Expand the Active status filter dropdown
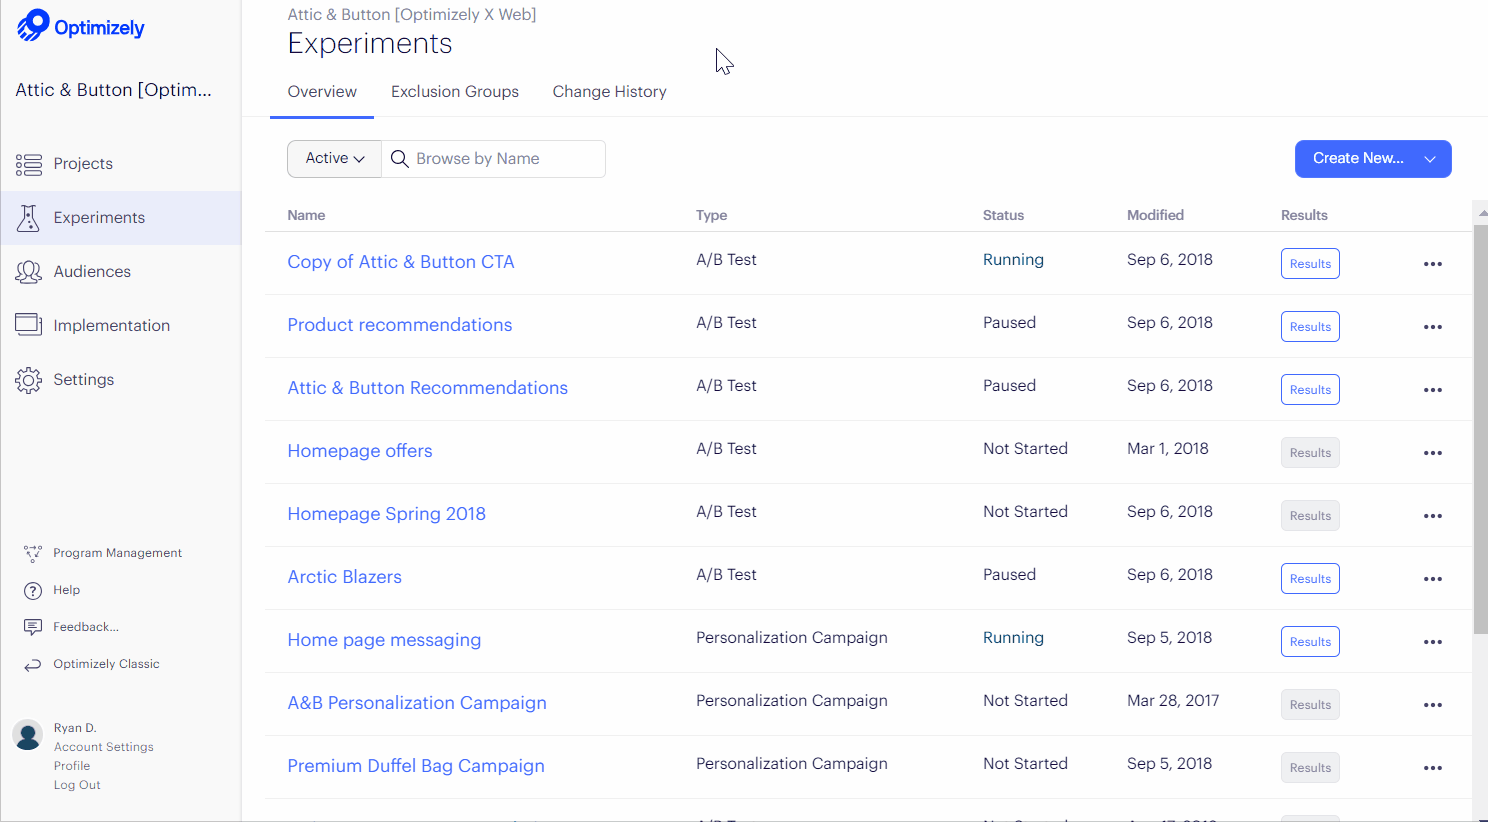1488x822 pixels. [x=334, y=159]
